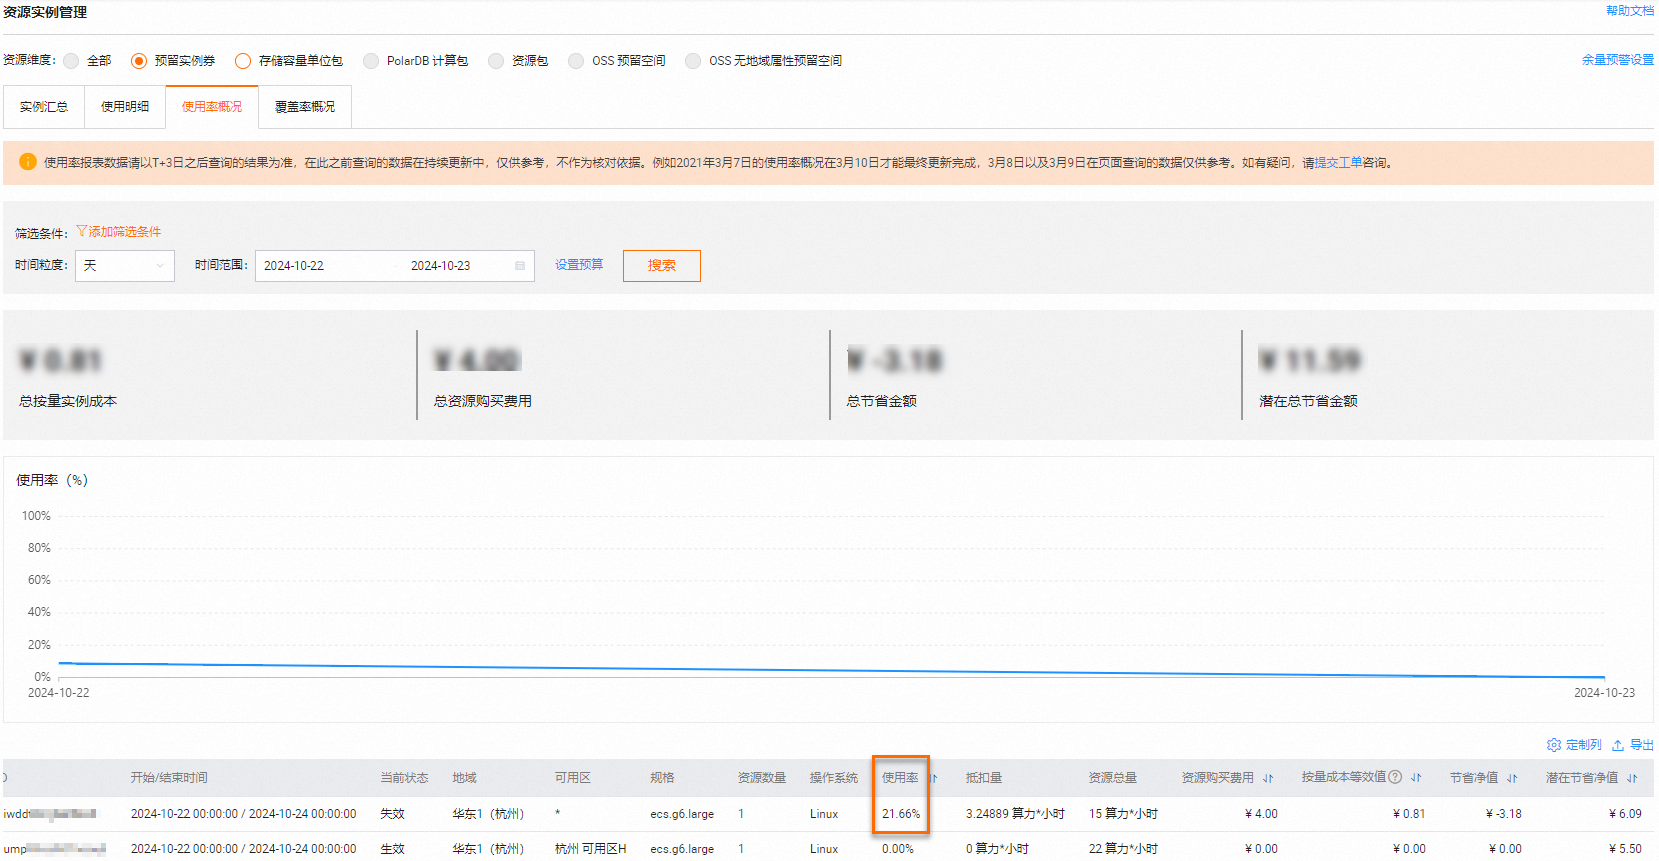Click the 21.66% usage rate cell
This screenshot has height=861, width=1659.
click(901, 814)
